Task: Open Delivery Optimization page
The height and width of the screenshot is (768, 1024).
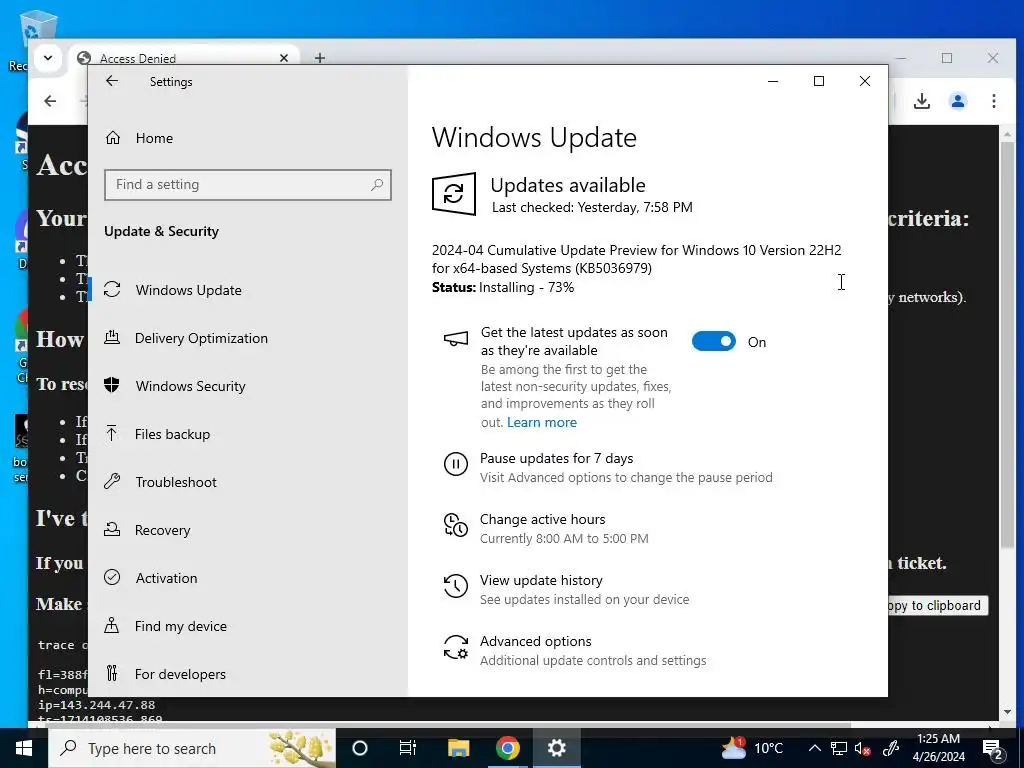Action: coord(201,338)
